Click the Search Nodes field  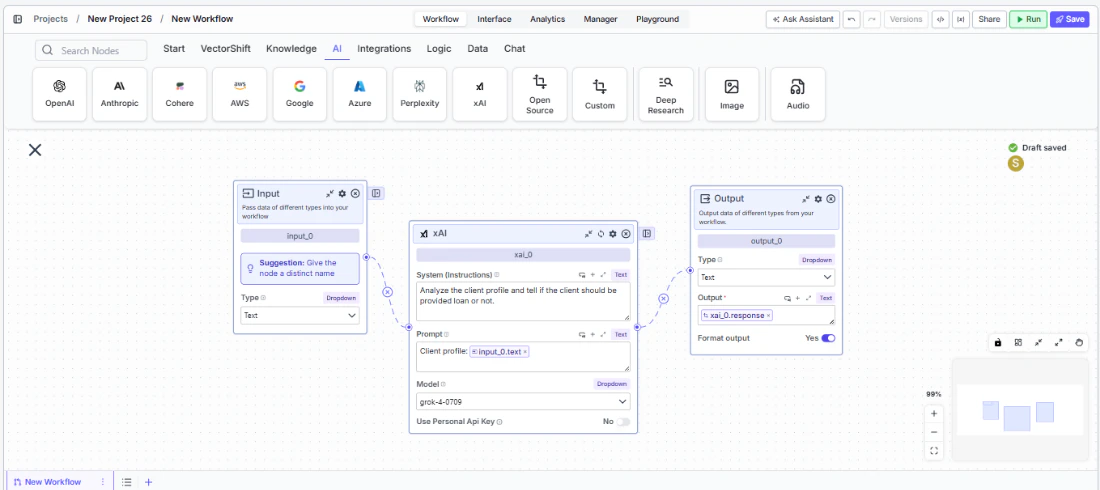click(x=91, y=51)
